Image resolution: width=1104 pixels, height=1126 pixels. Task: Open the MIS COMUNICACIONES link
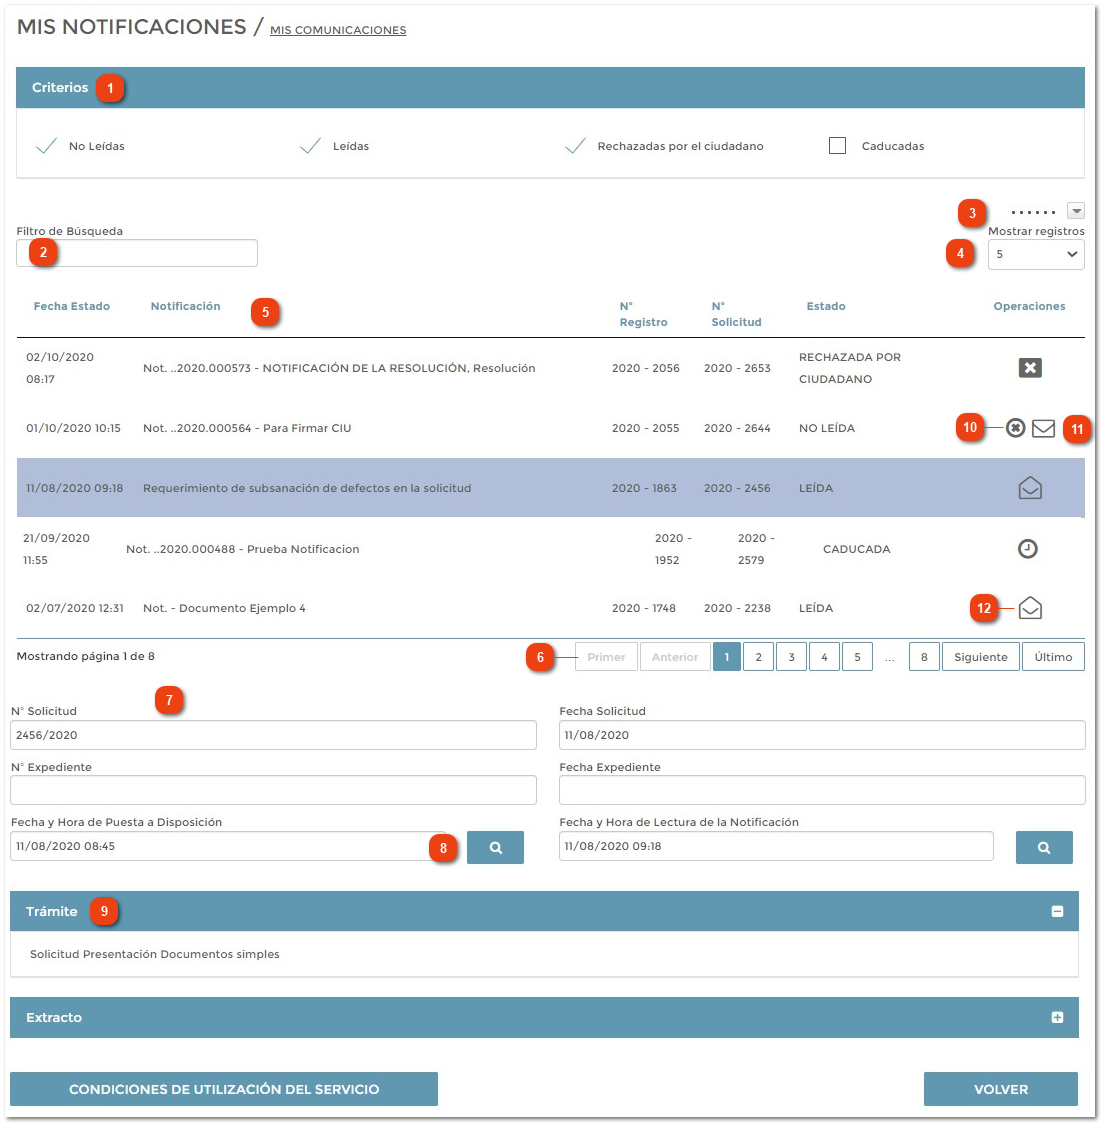[337, 30]
